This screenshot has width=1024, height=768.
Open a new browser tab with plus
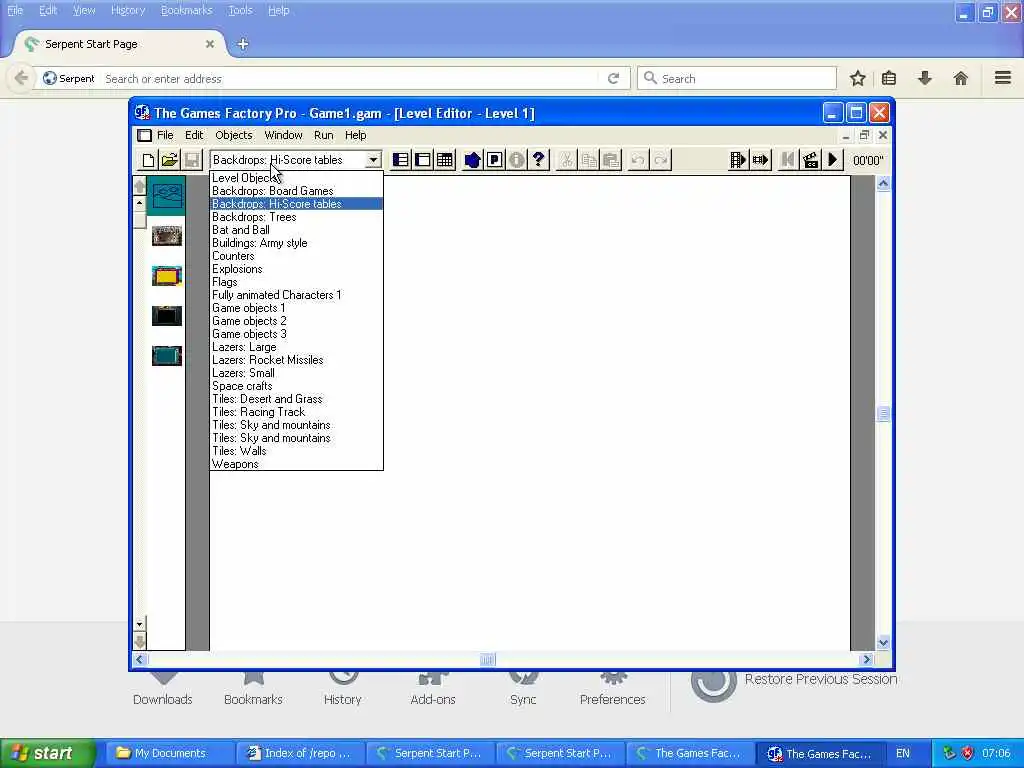tap(242, 44)
